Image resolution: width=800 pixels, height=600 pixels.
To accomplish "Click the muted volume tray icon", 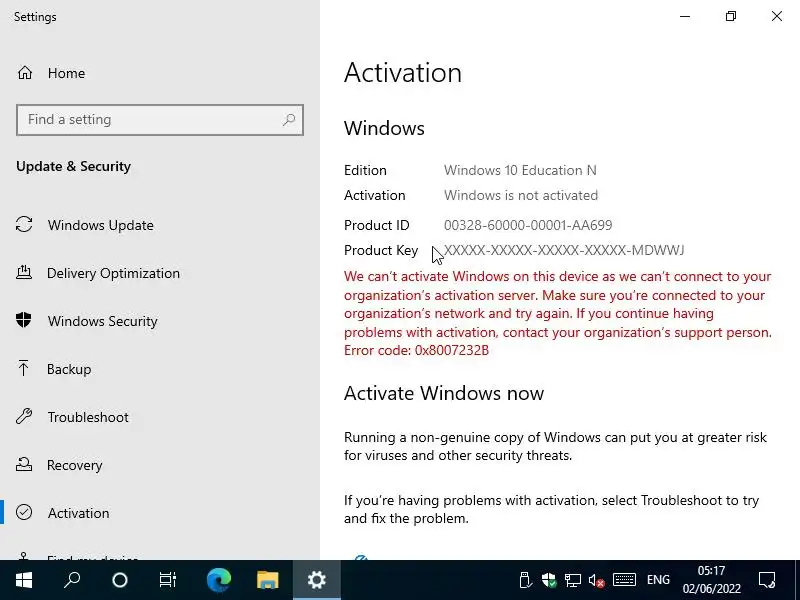I will click(596, 580).
